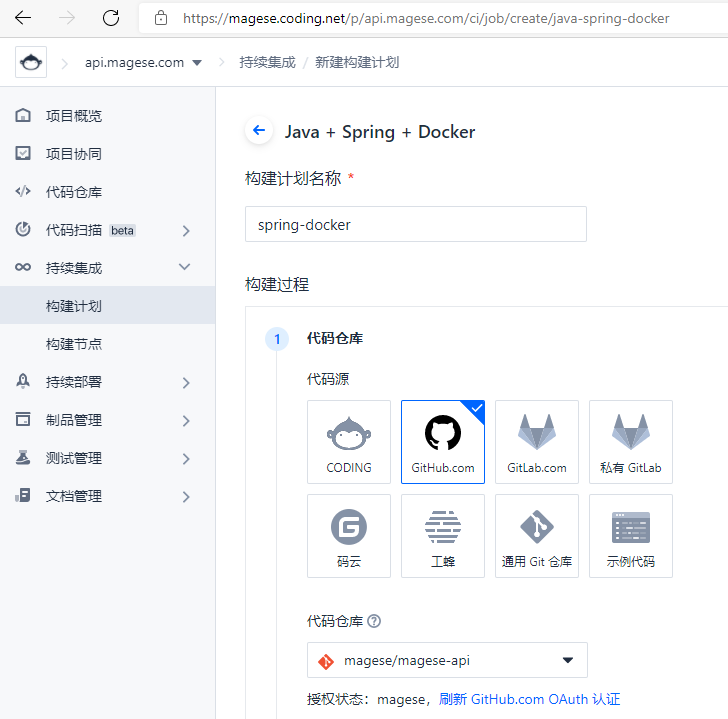Viewport: 728px width, 719px height.
Task: Open the 持续集成 breadcrumb link
Action: (267, 62)
